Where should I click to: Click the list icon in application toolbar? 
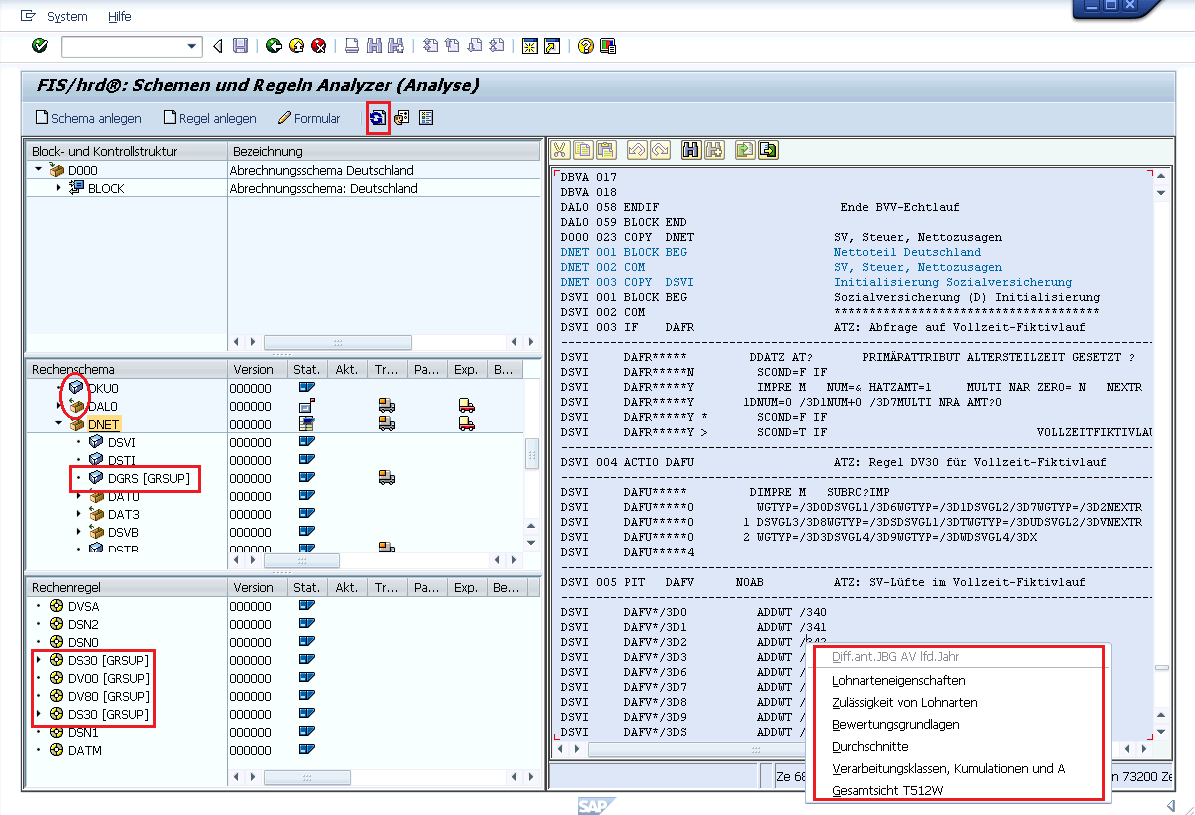(426, 118)
